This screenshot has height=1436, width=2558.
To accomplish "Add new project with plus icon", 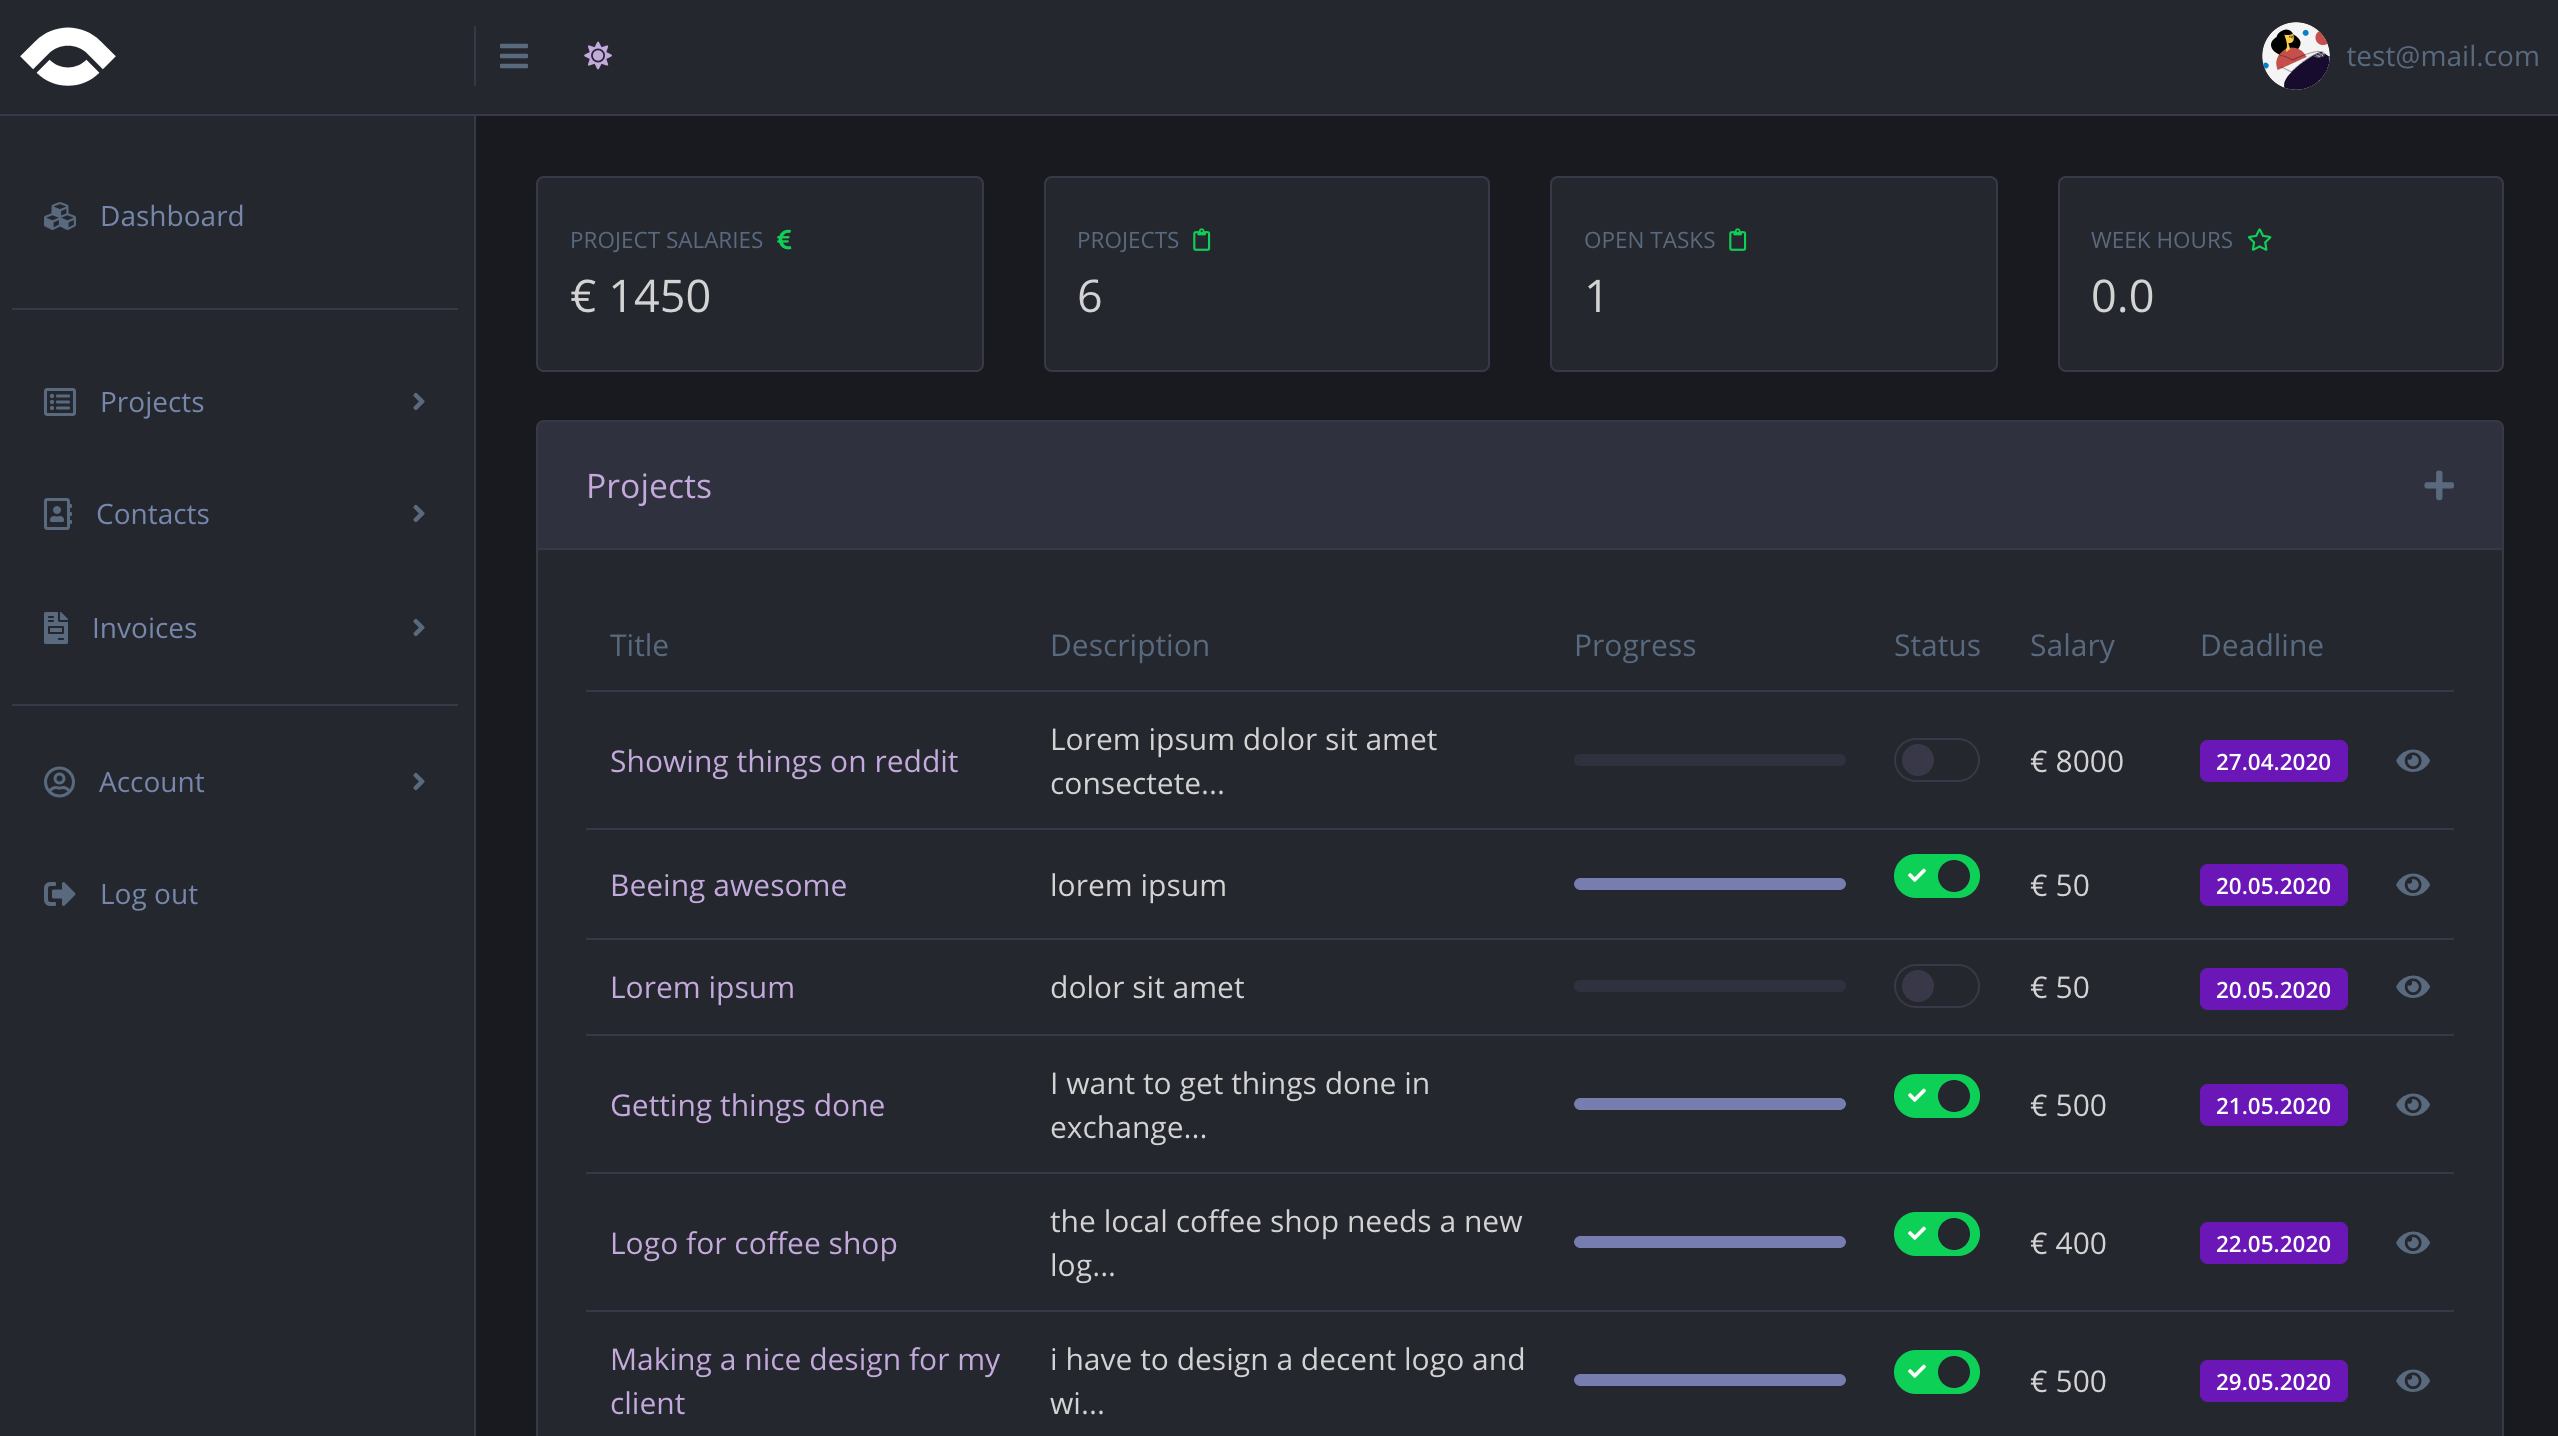I will pyautogui.click(x=2438, y=486).
